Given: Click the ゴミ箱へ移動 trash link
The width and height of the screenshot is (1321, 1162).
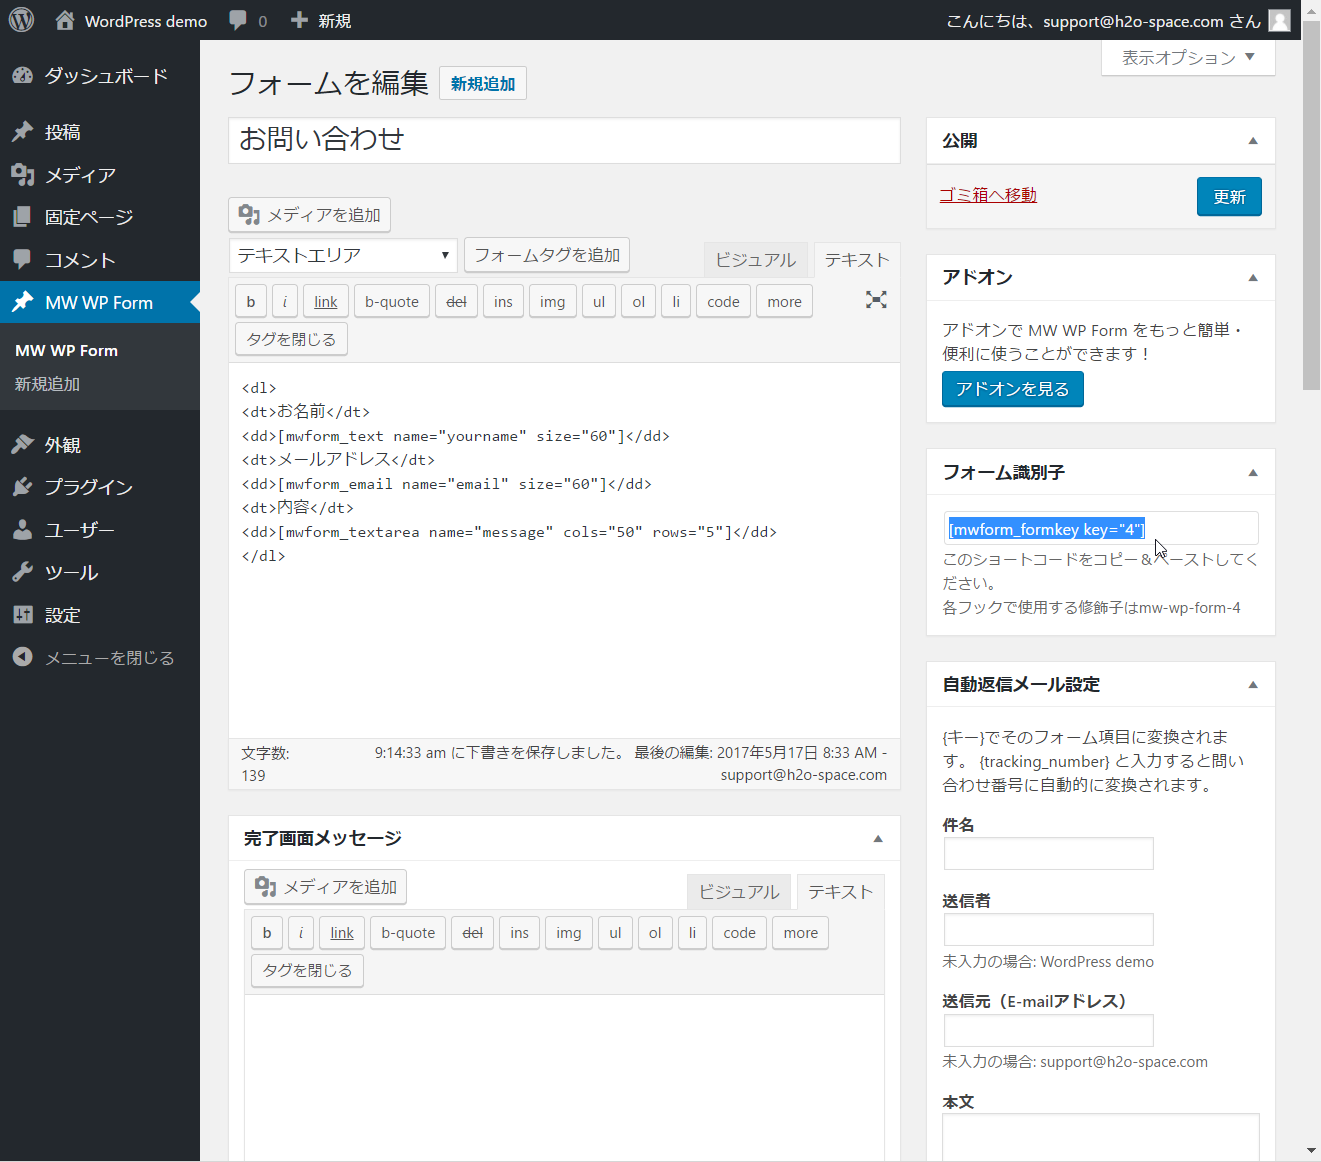Looking at the screenshot, I should click(988, 195).
